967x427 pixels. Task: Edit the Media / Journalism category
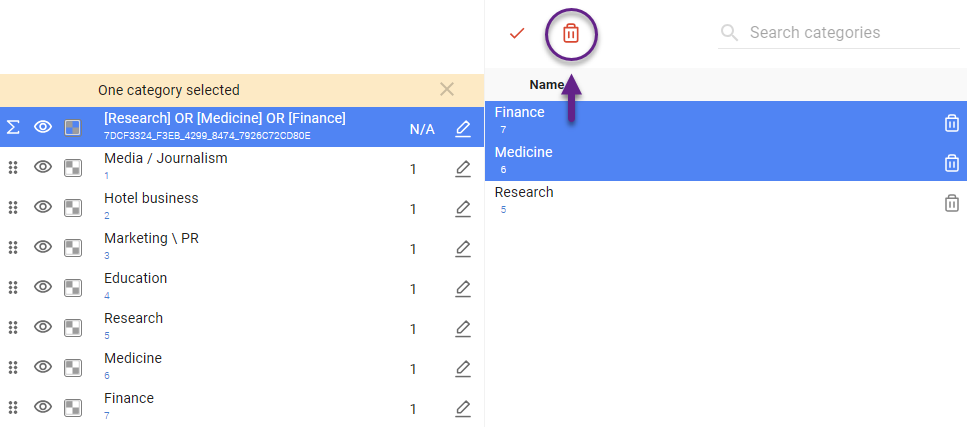point(462,169)
